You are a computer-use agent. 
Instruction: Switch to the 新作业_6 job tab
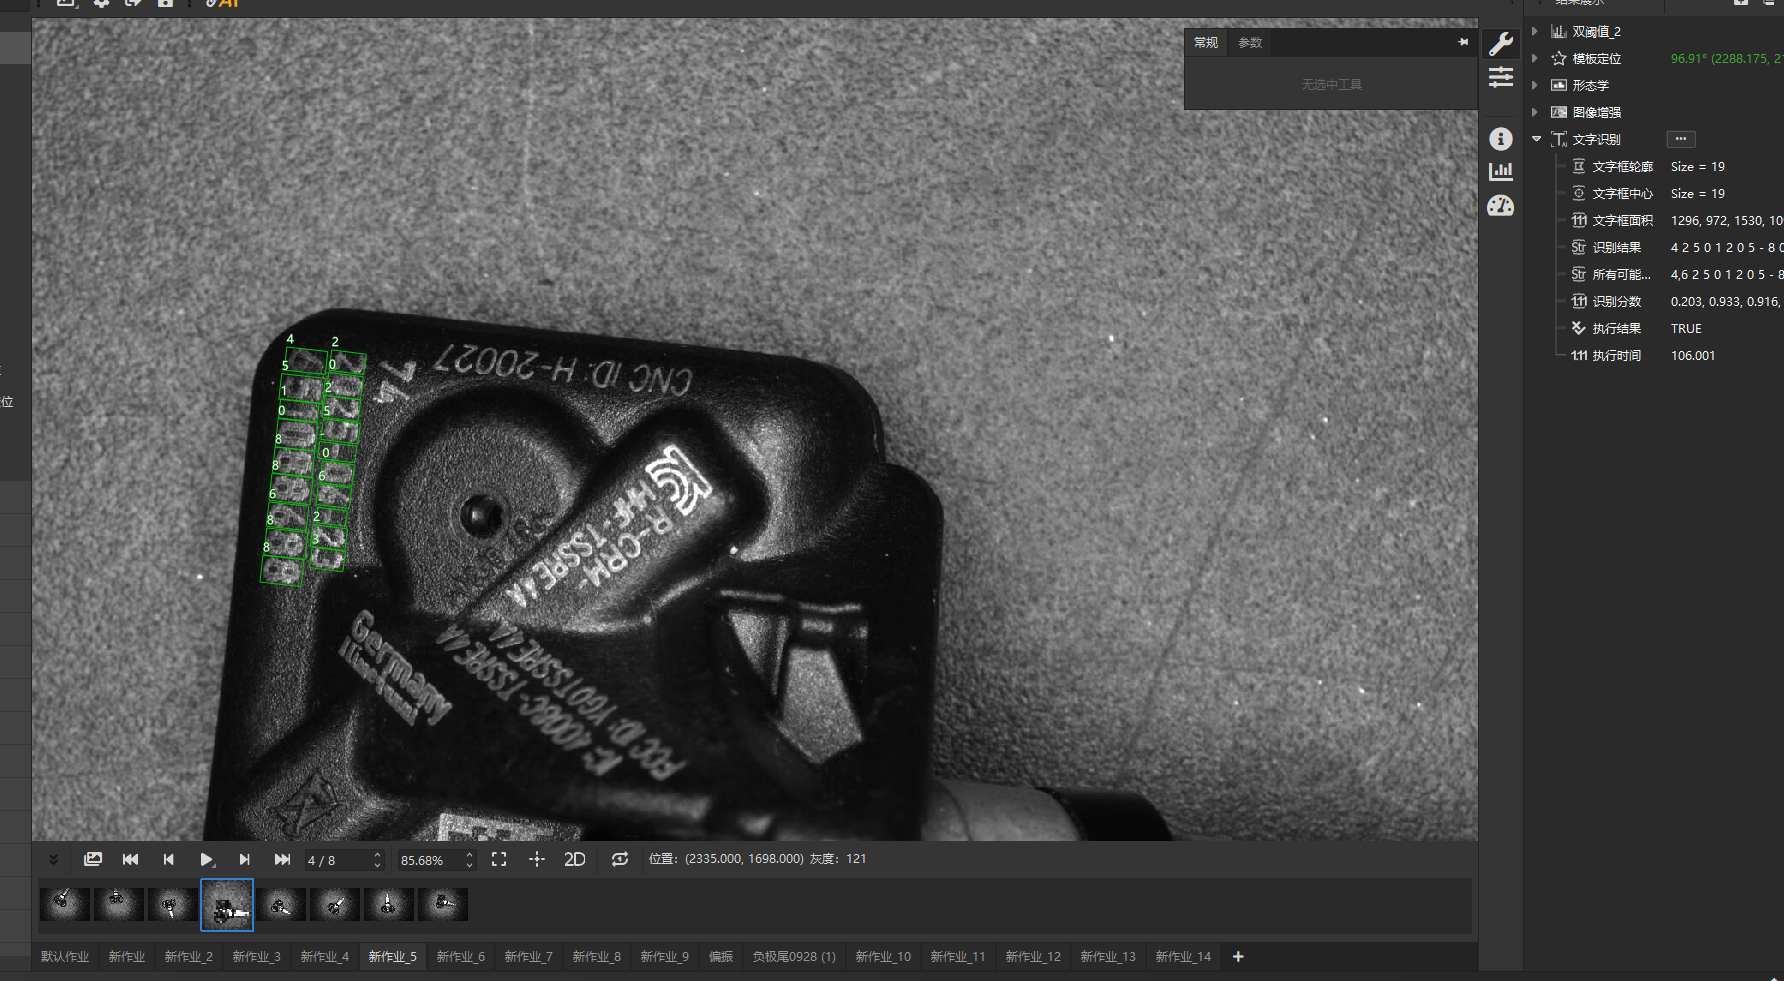pos(460,957)
